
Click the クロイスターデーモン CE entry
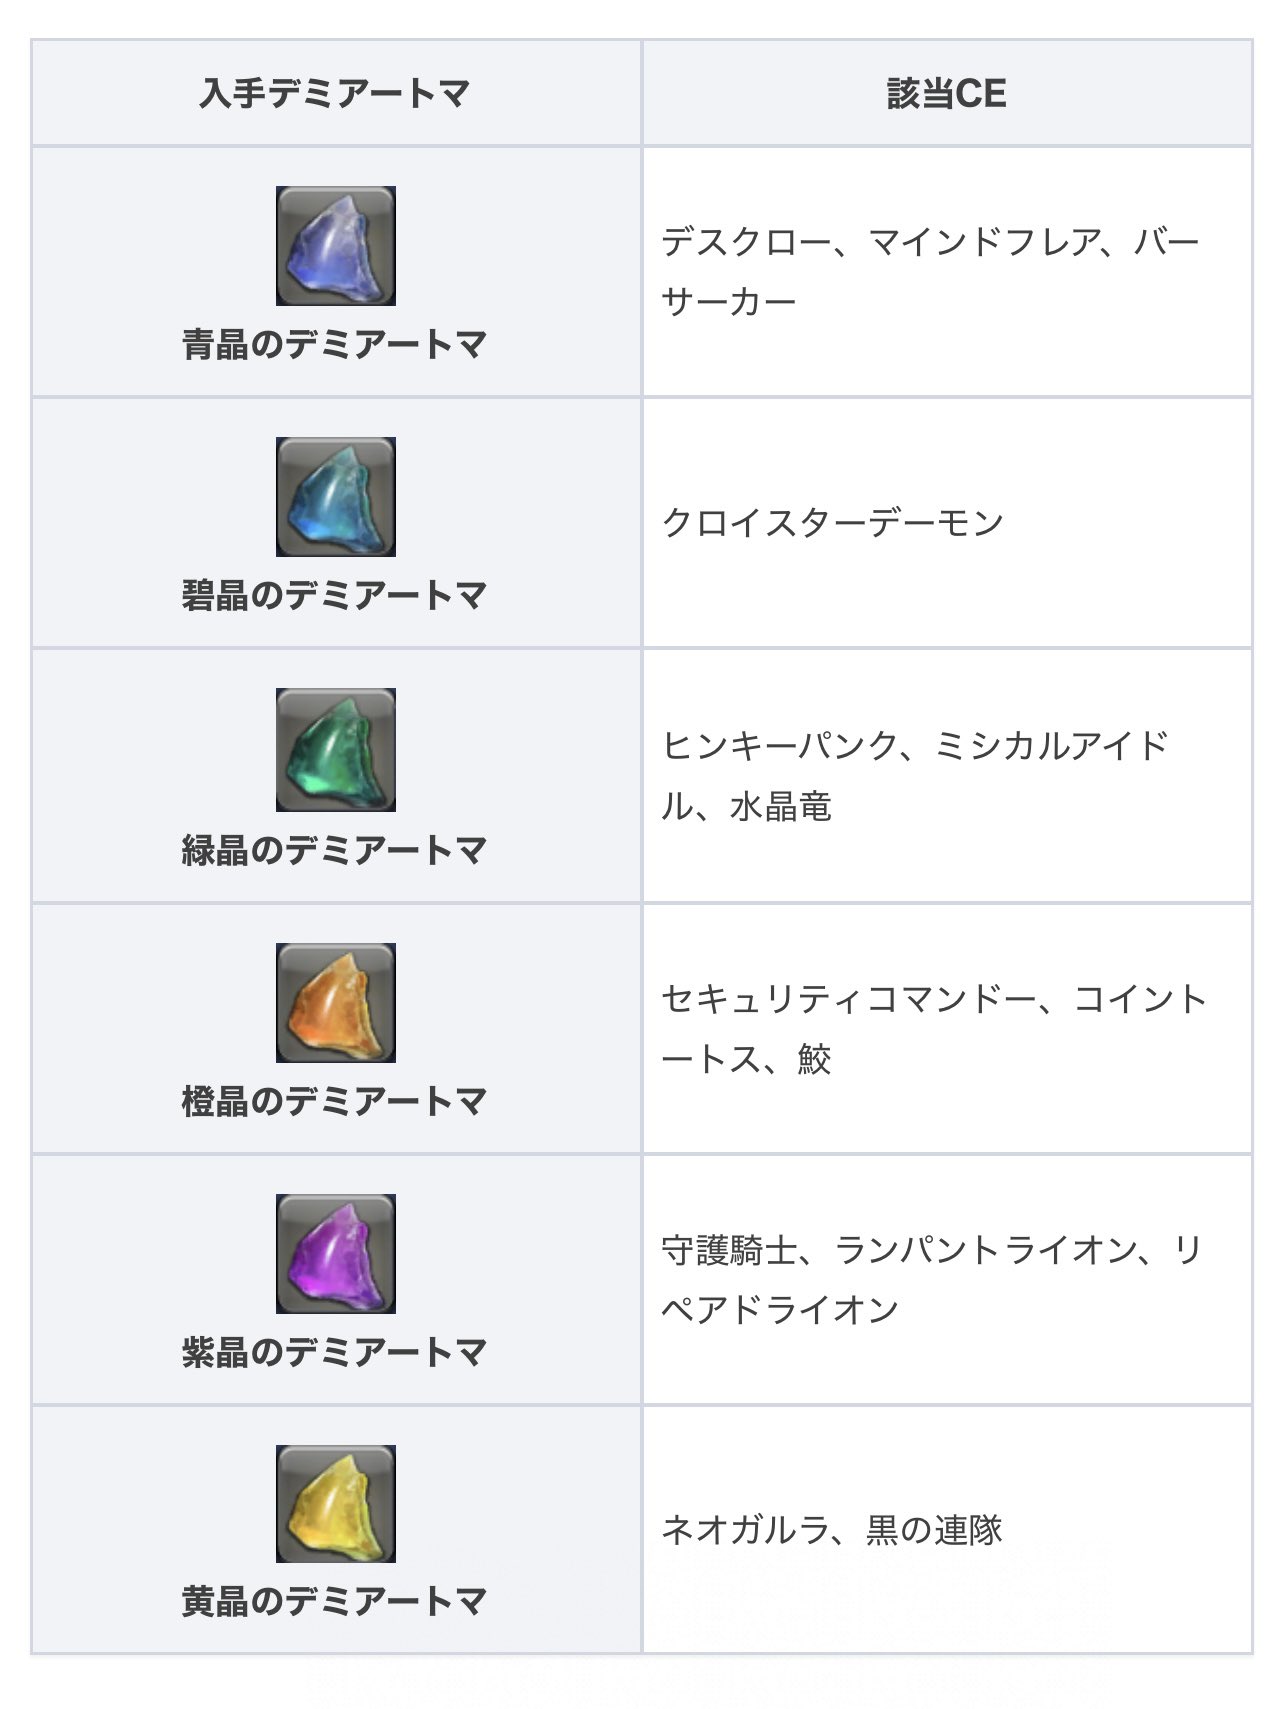point(832,523)
